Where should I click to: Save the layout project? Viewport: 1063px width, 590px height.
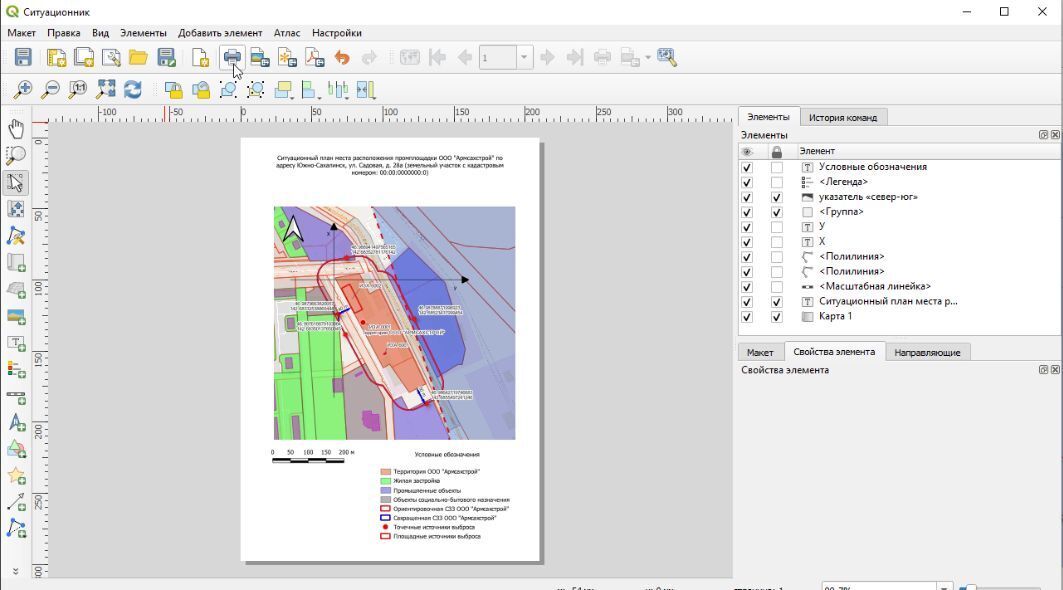22,58
